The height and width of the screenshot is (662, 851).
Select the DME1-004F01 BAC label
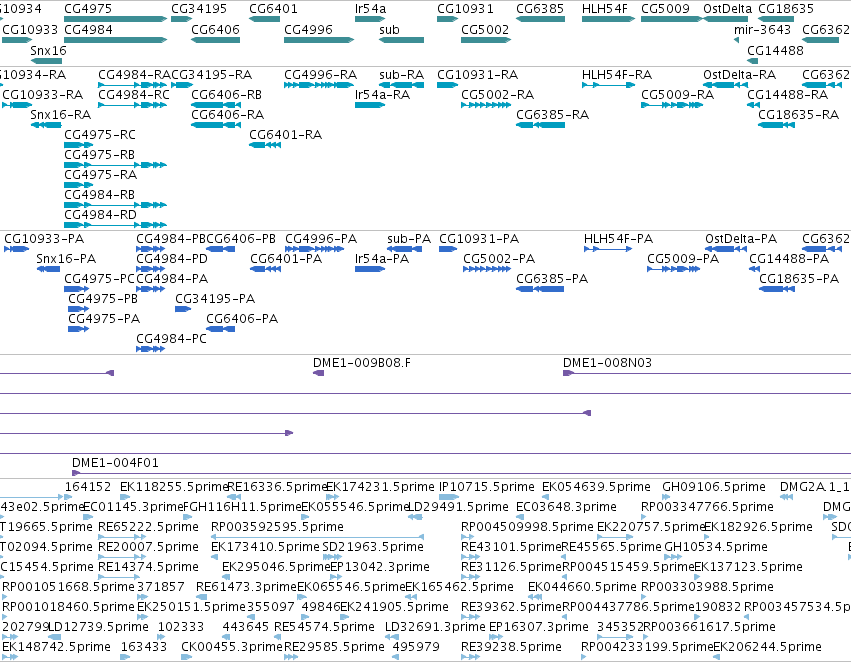(115, 462)
